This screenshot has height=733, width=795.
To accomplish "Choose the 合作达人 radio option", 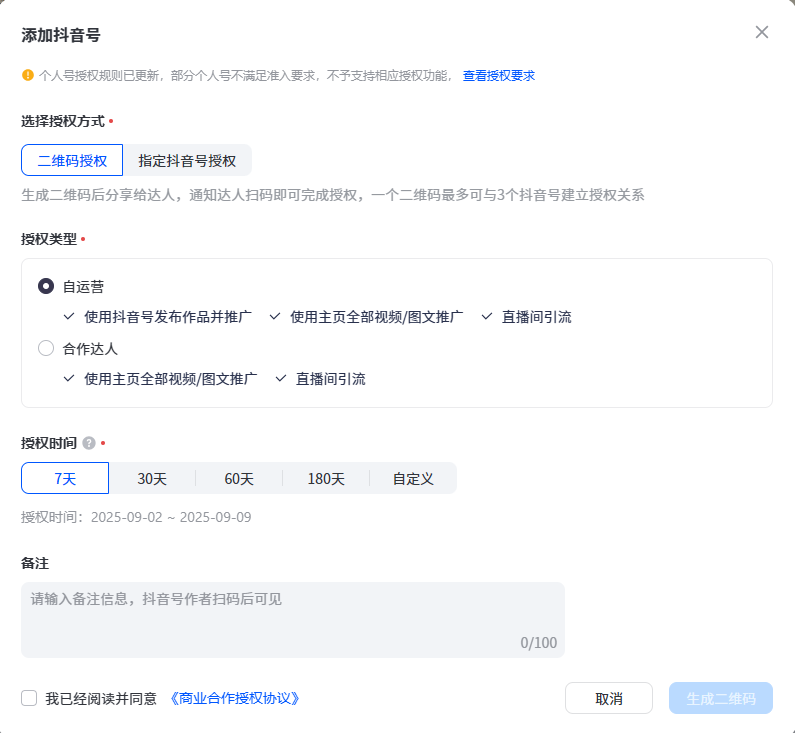I will 46,348.
